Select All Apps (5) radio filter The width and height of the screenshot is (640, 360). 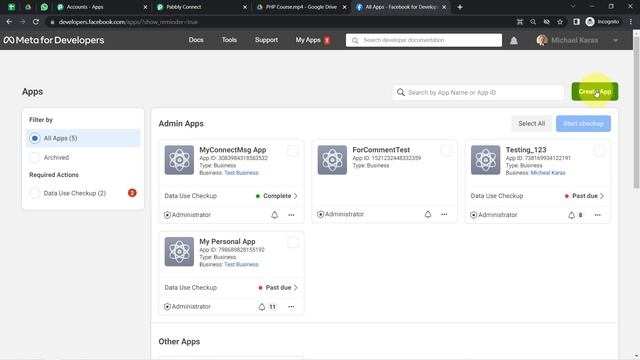coord(35,138)
